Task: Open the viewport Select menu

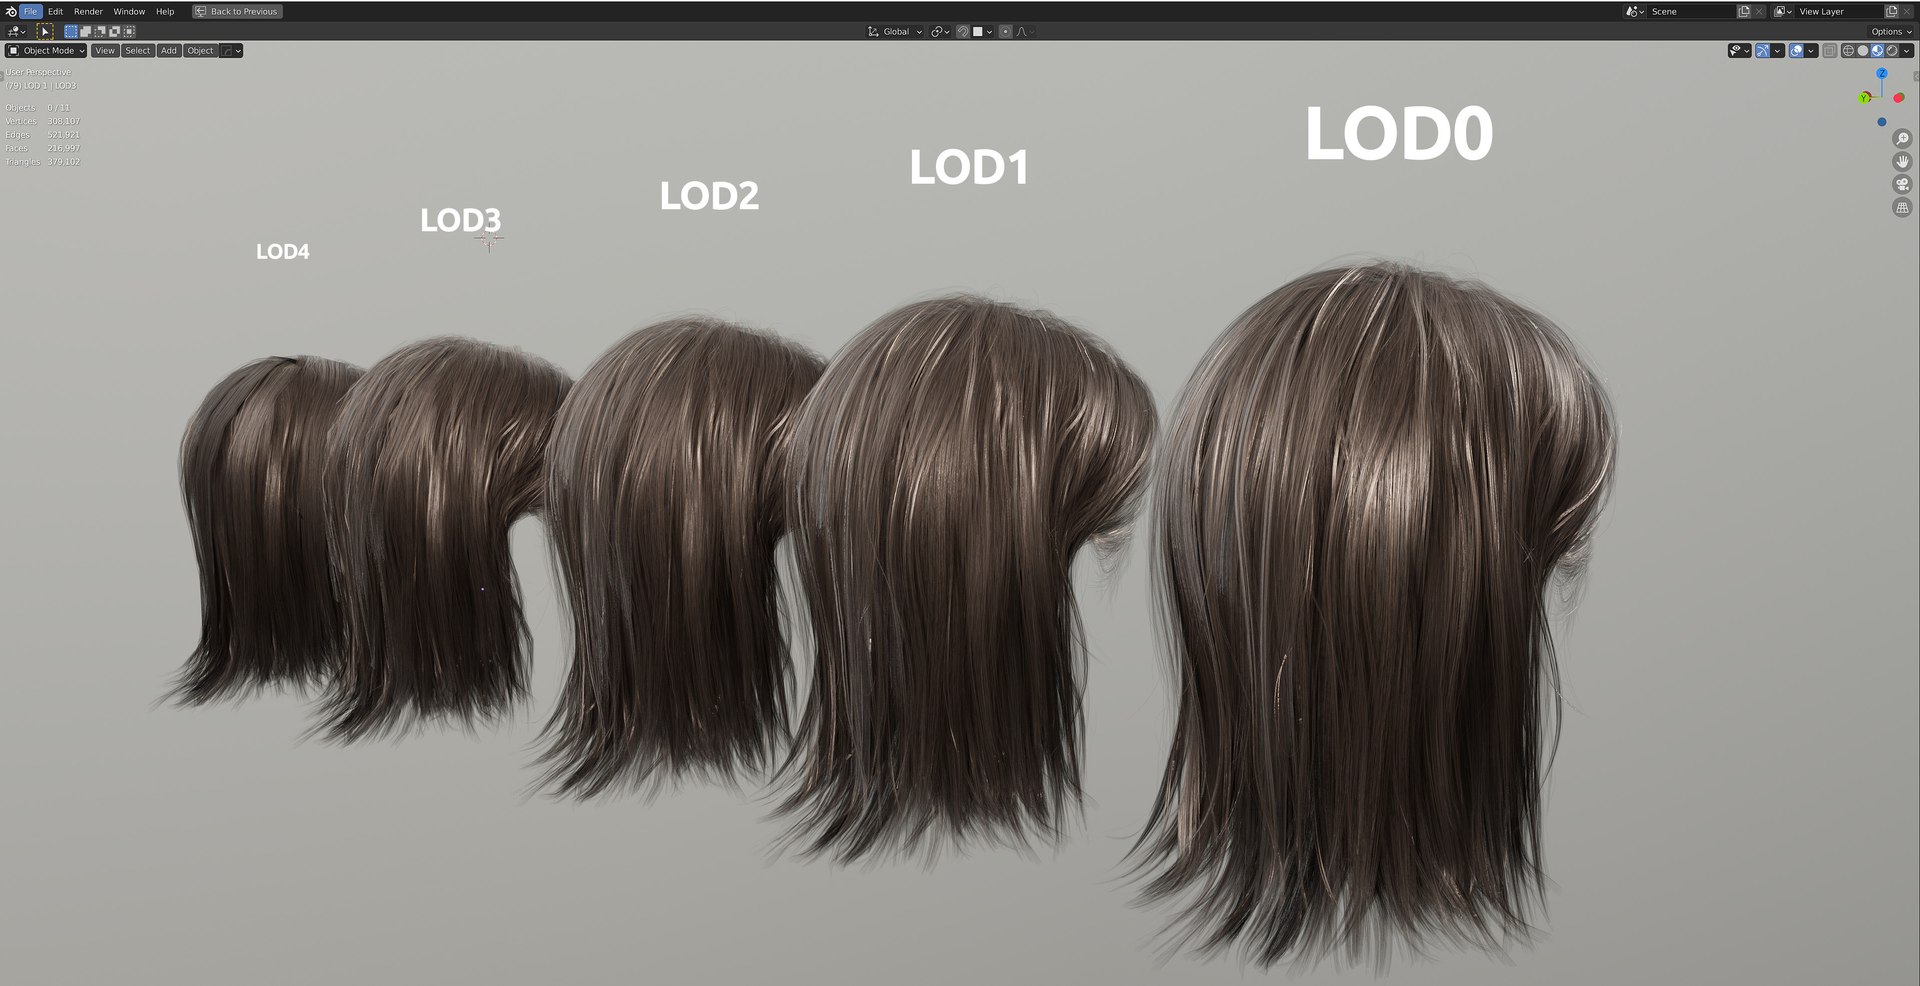Action: (138, 50)
